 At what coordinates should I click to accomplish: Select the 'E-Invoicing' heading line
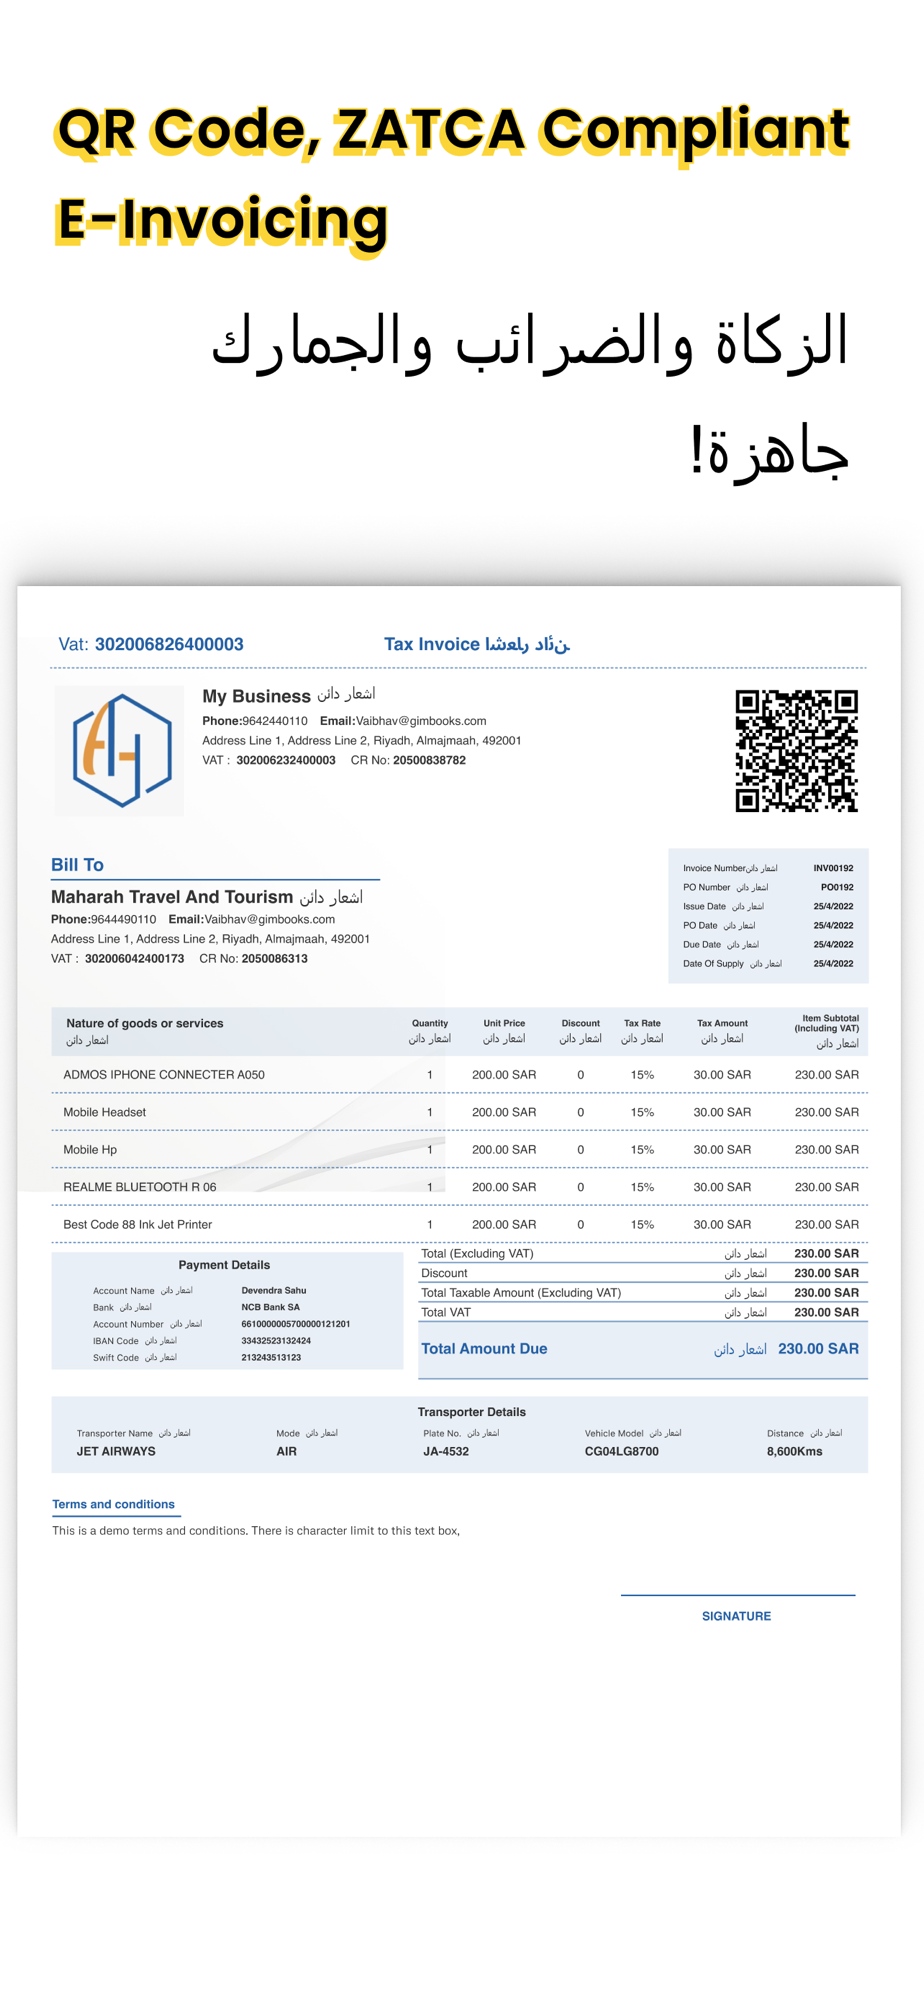click(x=221, y=221)
